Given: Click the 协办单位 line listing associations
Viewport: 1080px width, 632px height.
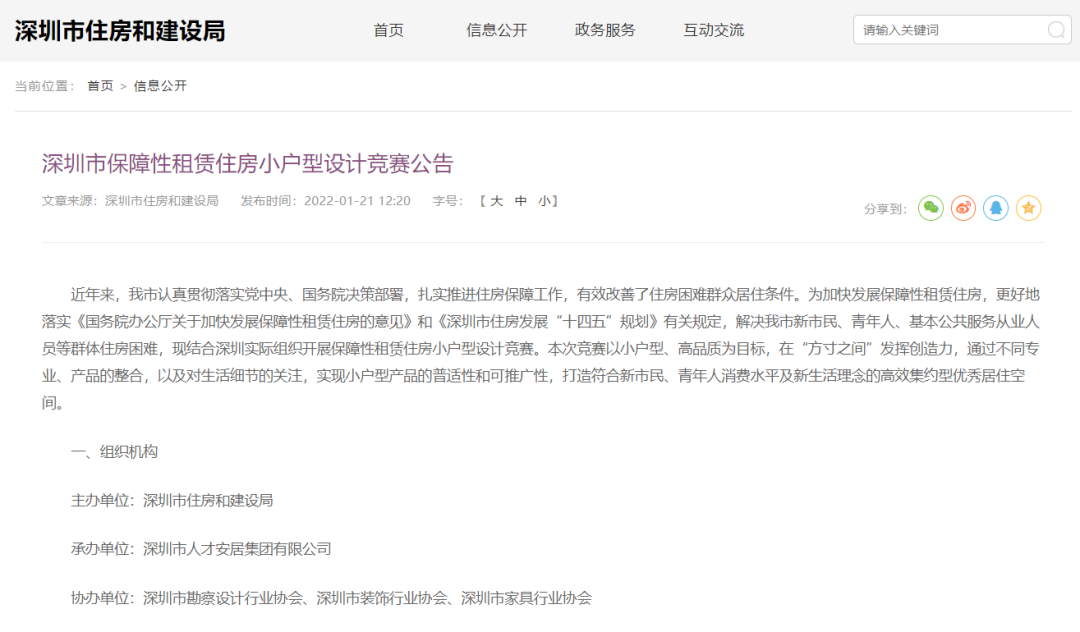Looking at the screenshot, I should [x=331, y=598].
